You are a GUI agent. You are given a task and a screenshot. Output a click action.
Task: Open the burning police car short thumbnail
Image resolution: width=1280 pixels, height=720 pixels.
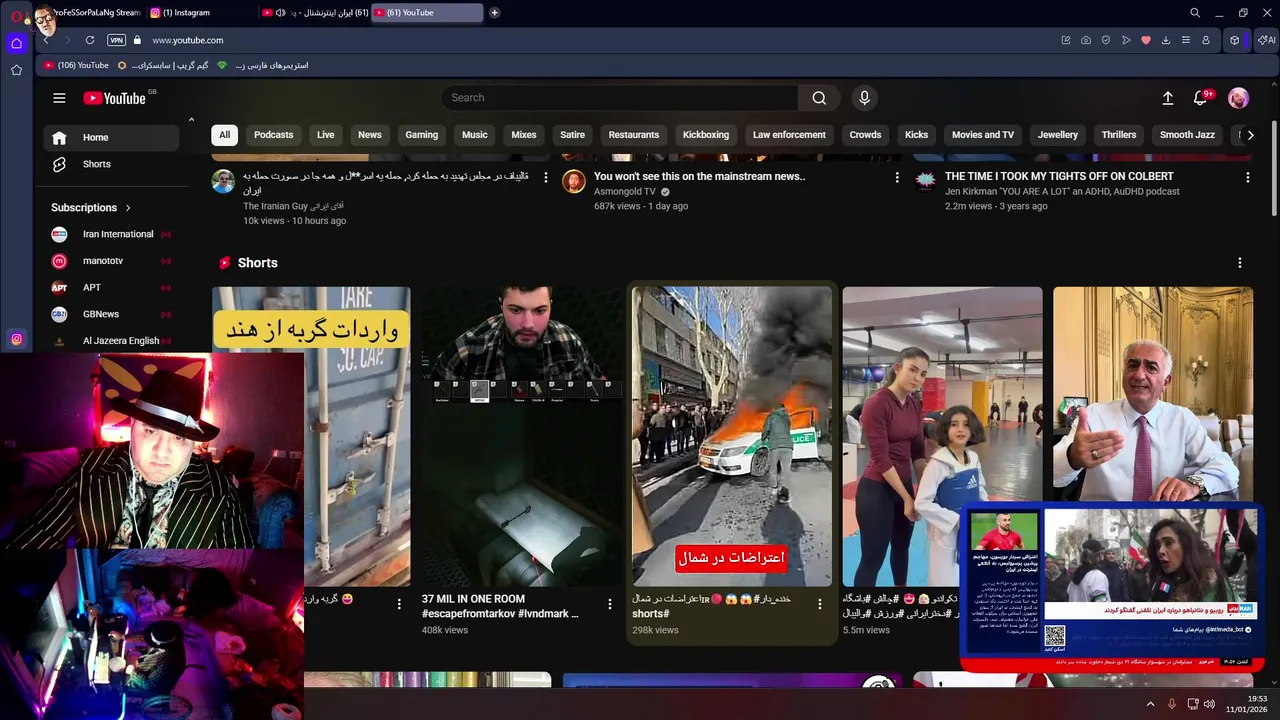(x=731, y=437)
